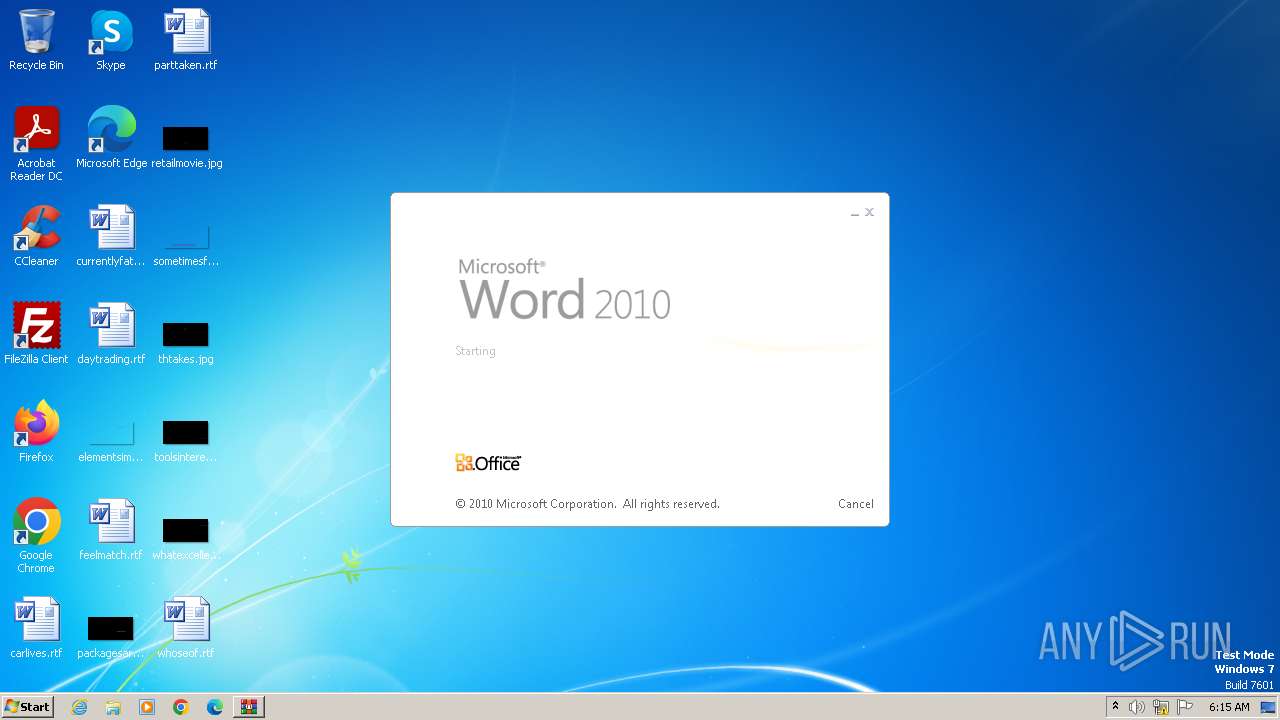Viewport: 1280px width, 720px height.
Task: Launch Google Chrome desktop shortcut
Action: pyautogui.click(x=36, y=536)
